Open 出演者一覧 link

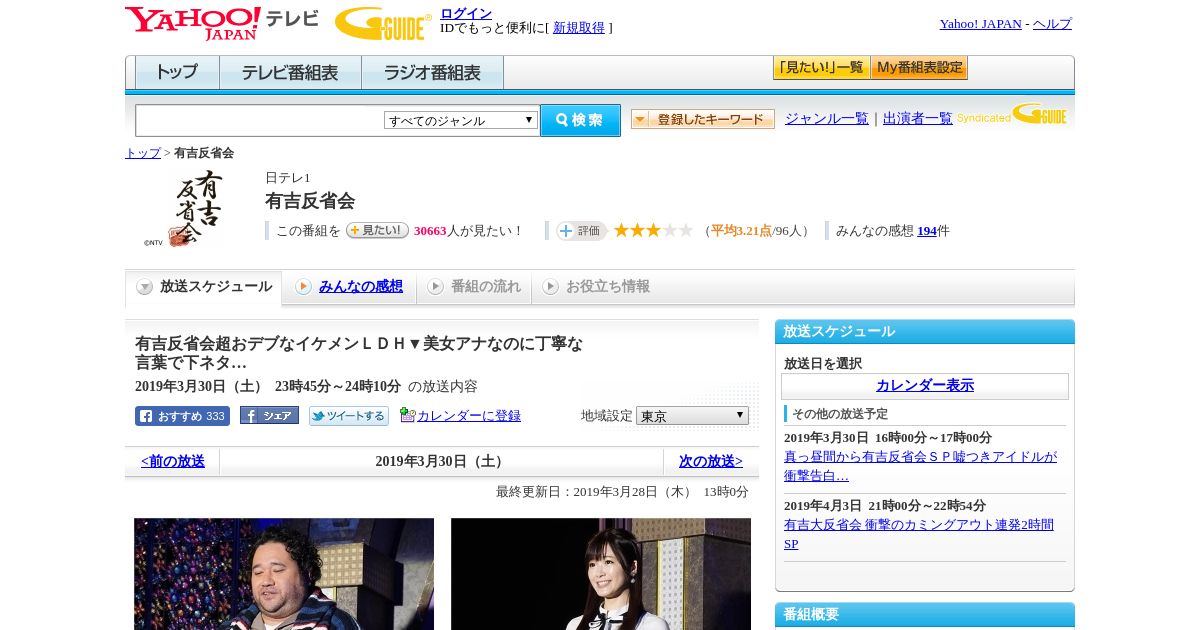coord(917,118)
